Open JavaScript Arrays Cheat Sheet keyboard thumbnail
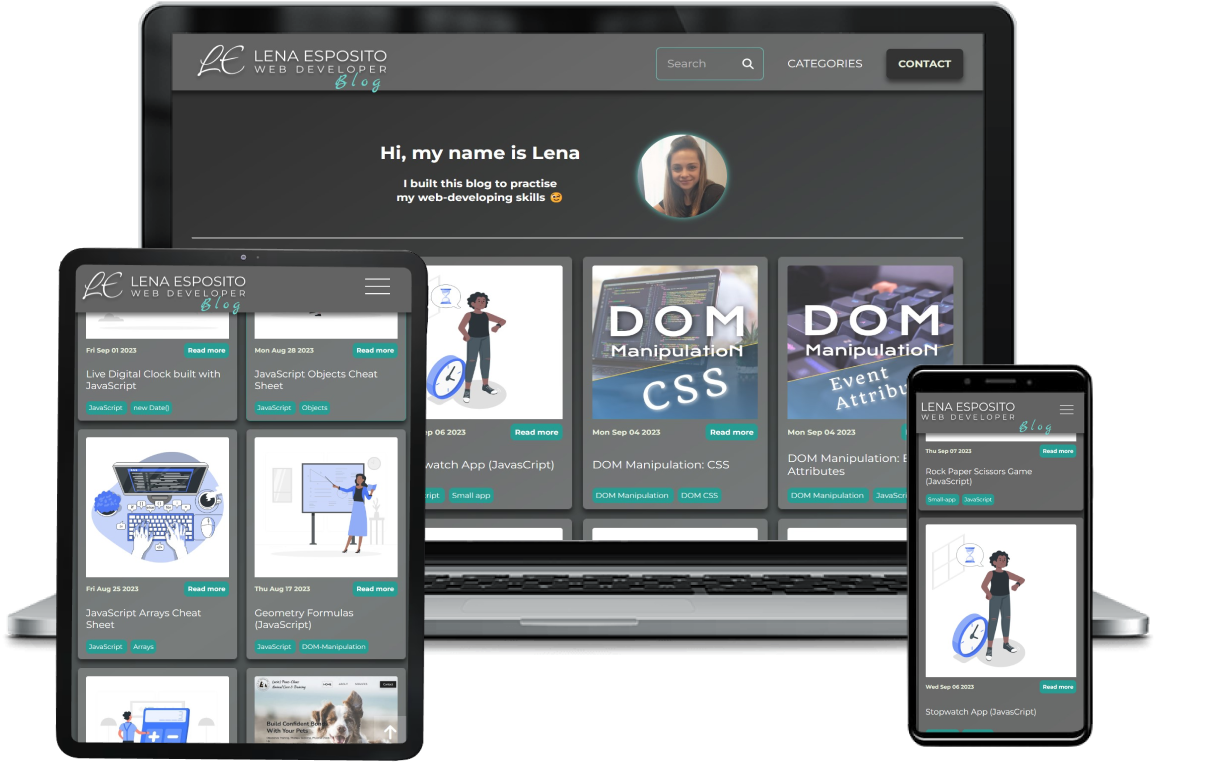Image resolution: width=1221 pixels, height=772 pixels. click(x=157, y=506)
